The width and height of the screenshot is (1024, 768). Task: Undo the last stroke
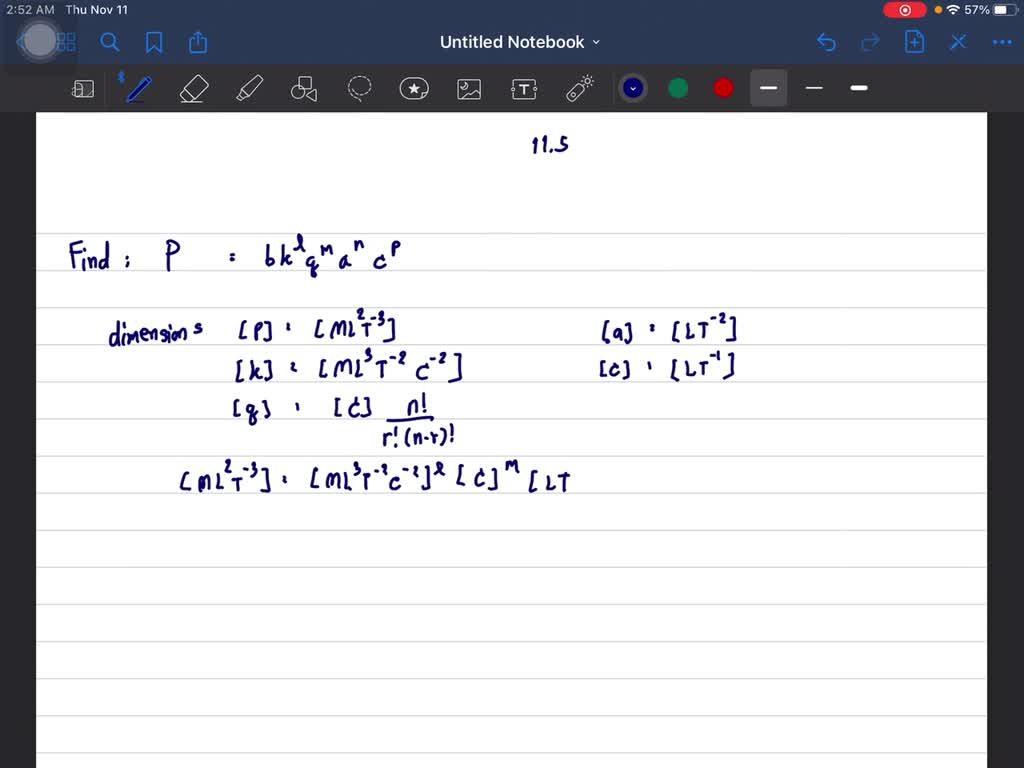coord(826,42)
